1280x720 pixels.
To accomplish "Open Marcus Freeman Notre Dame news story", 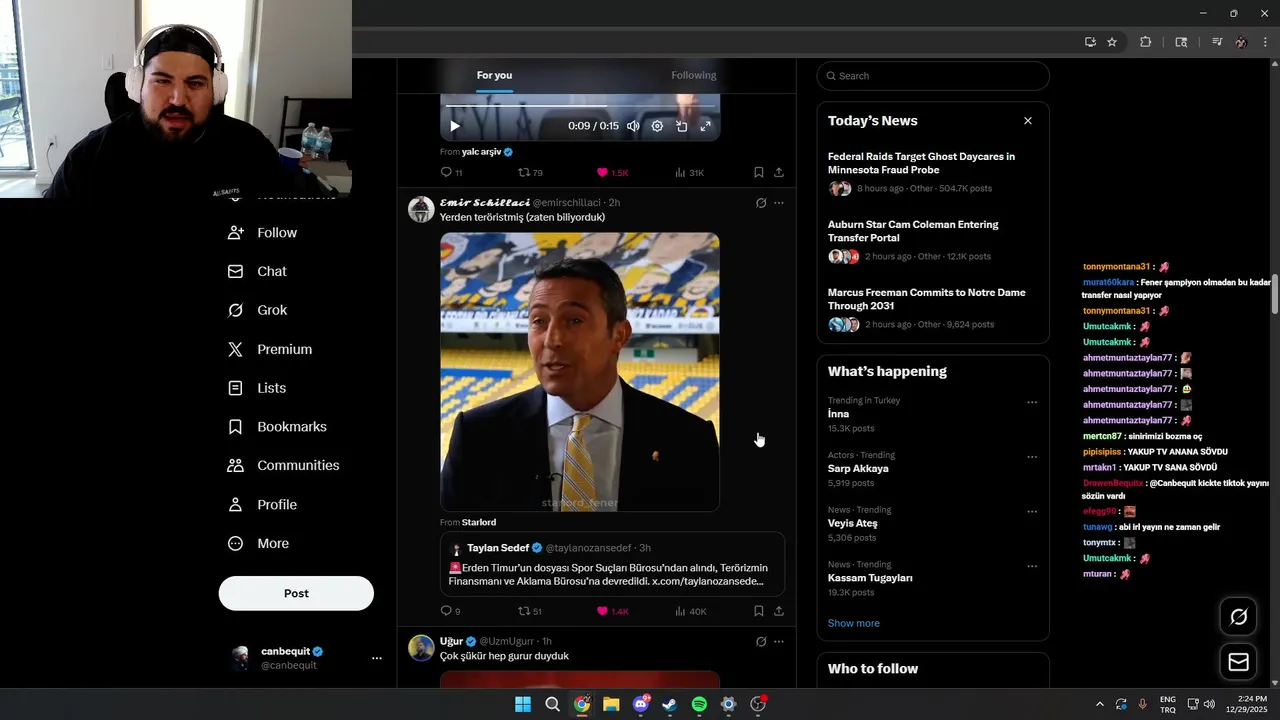I will point(932,309).
